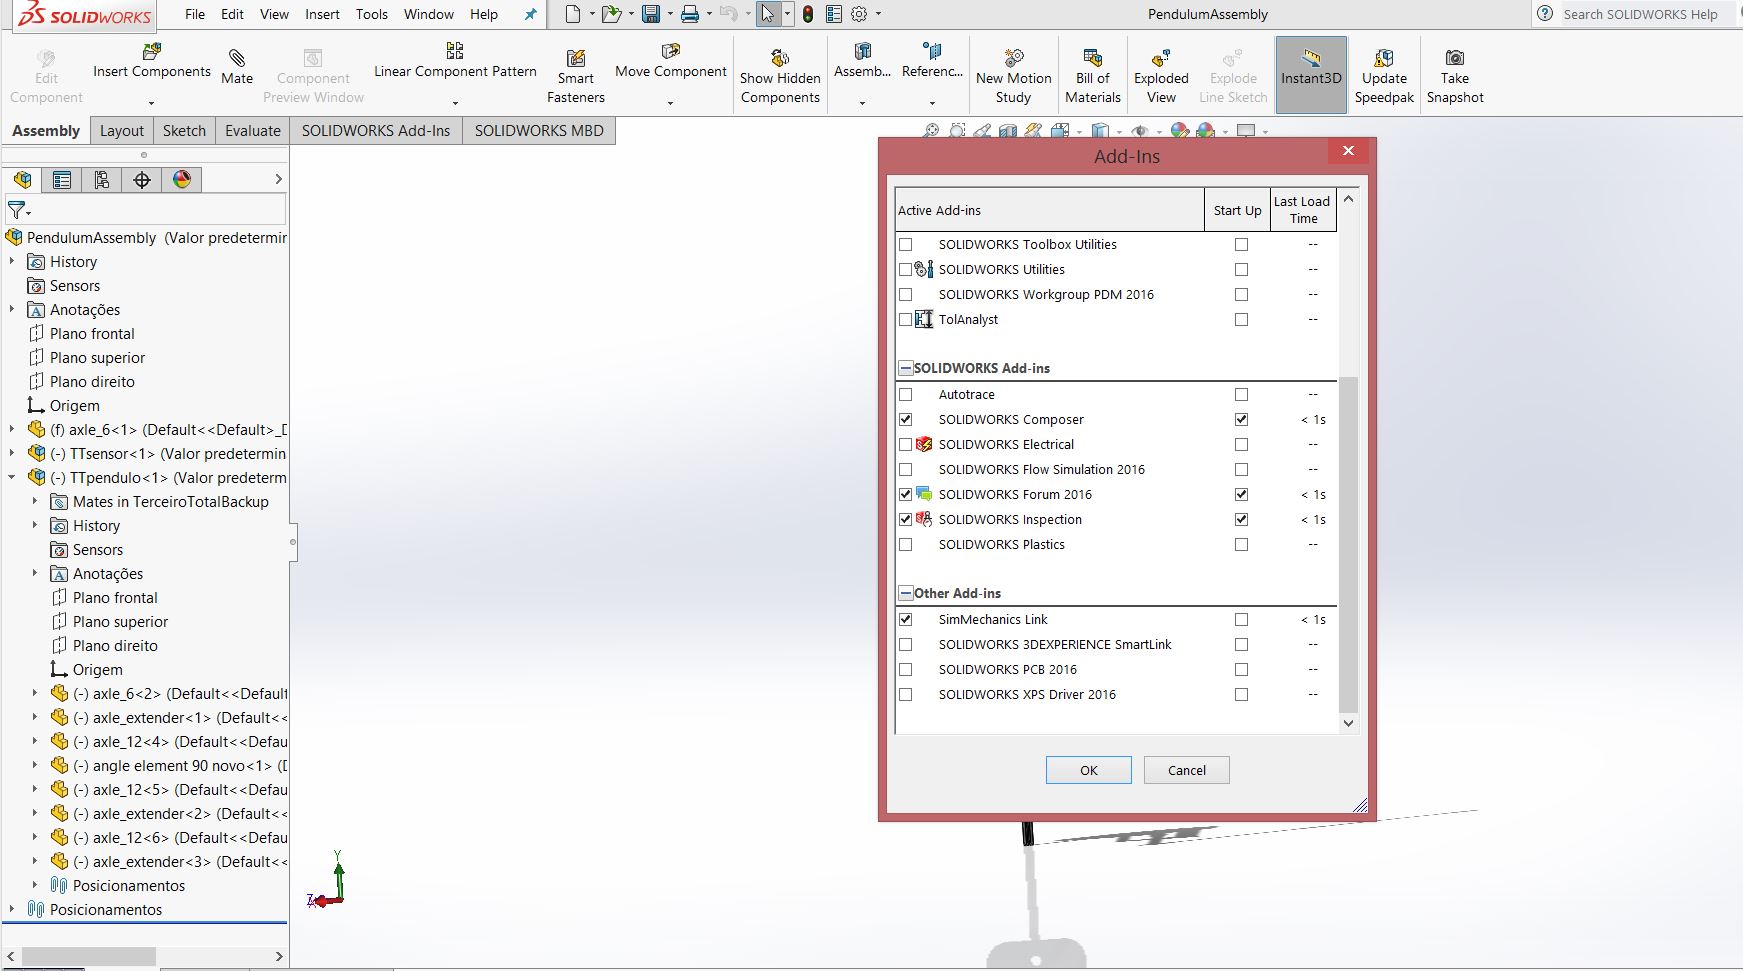Click the tree filter funnel icon

click(x=17, y=210)
